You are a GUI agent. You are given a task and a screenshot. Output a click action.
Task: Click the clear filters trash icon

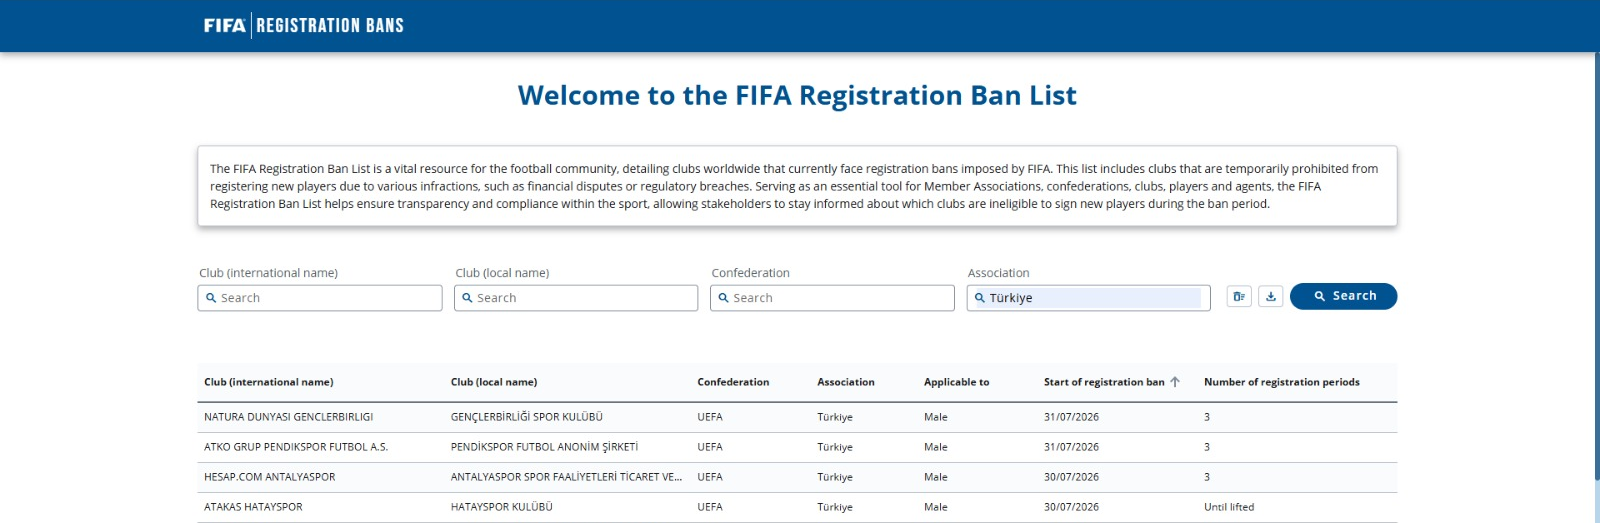point(1239,296)
